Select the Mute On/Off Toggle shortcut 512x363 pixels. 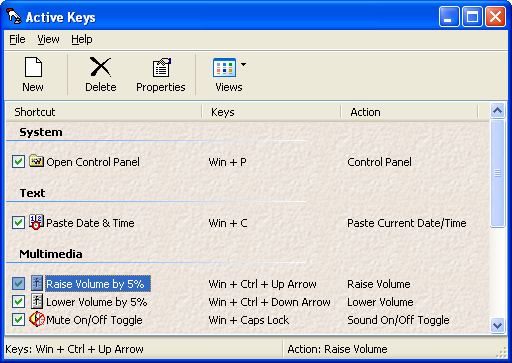[x=94, y=320]
